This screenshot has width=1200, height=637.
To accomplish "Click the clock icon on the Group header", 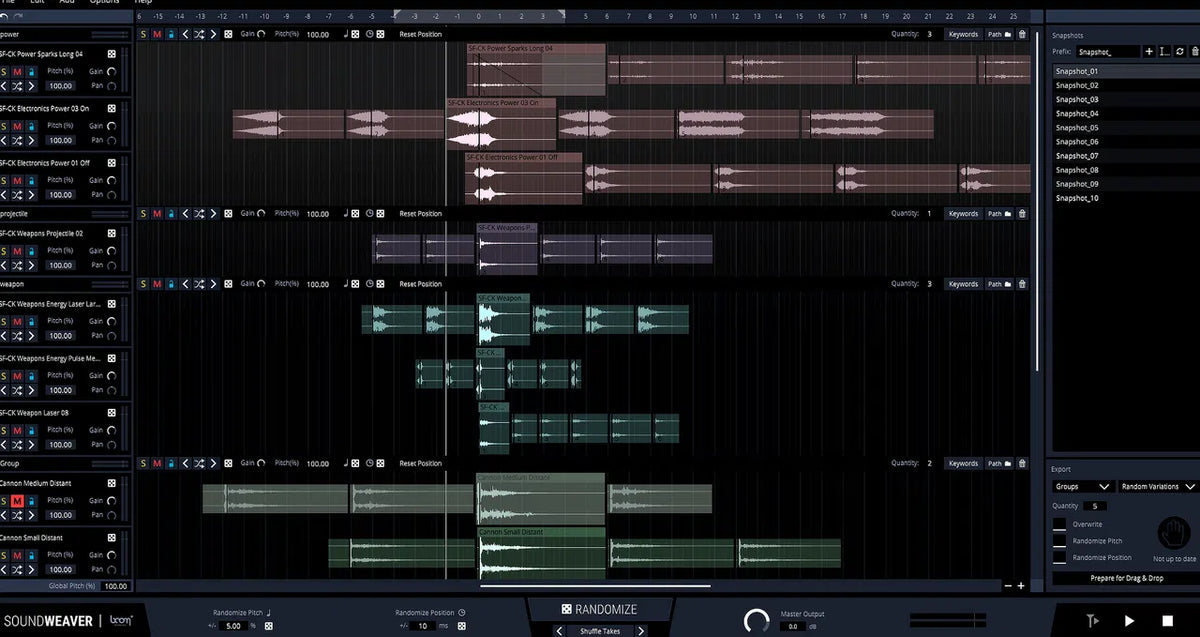I will tap(369, 463).
